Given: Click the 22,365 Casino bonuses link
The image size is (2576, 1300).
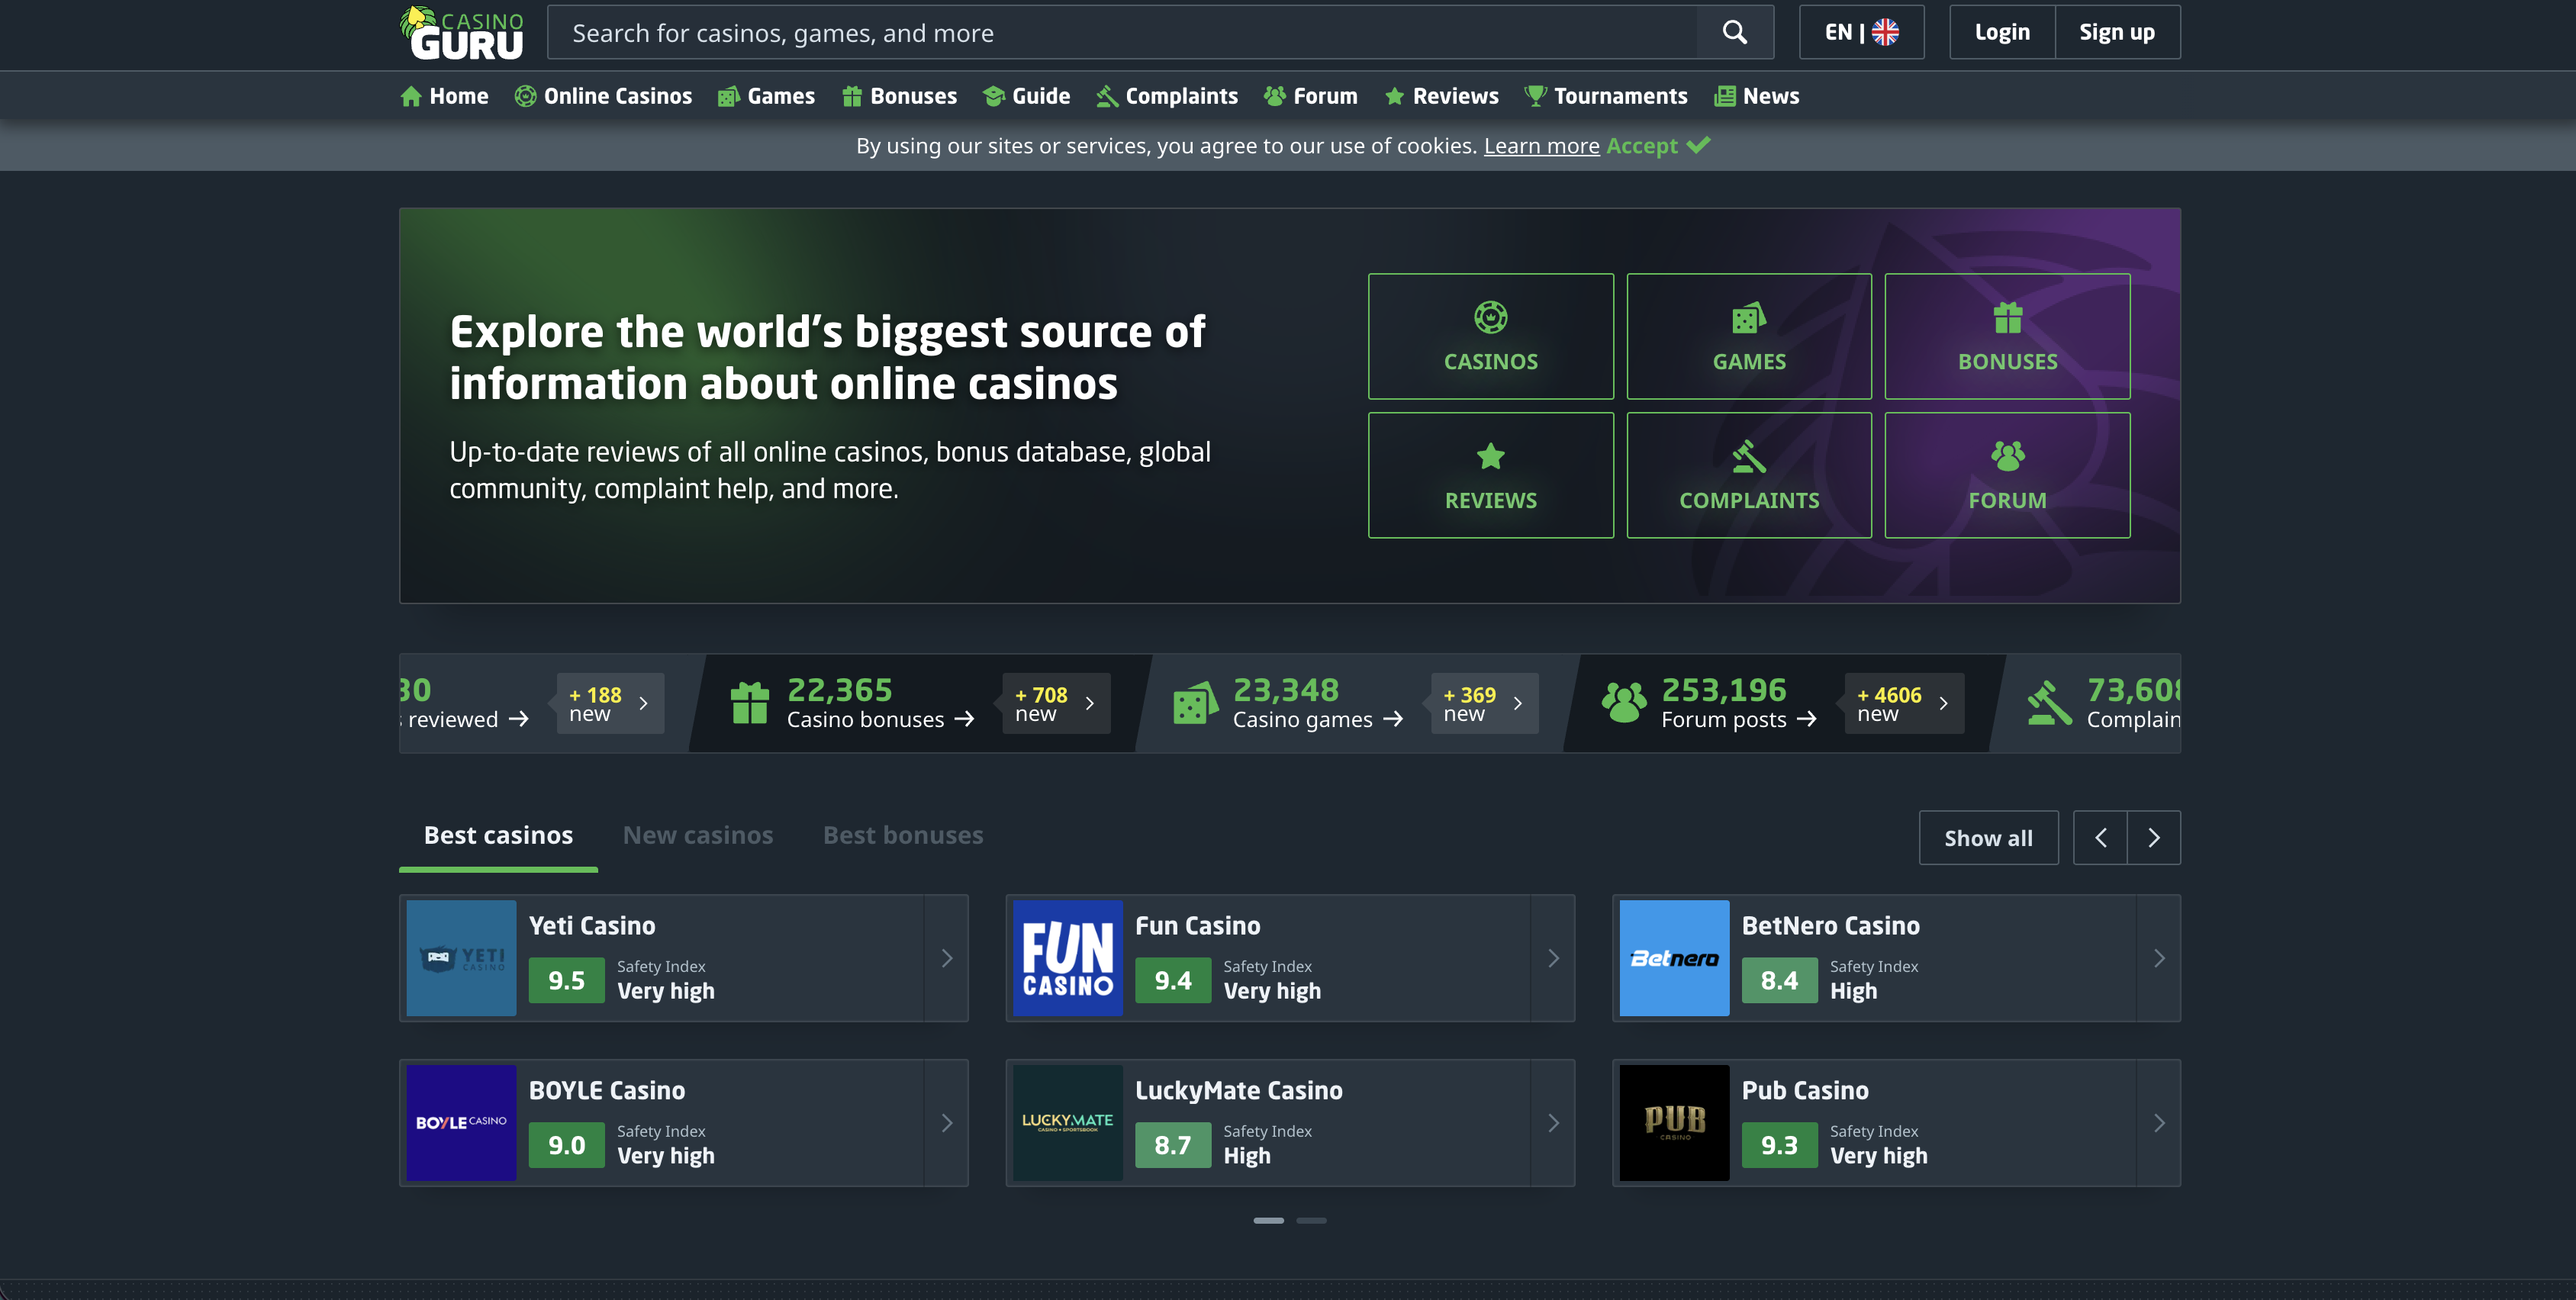Looking at the screenshot, I should 880,703.
